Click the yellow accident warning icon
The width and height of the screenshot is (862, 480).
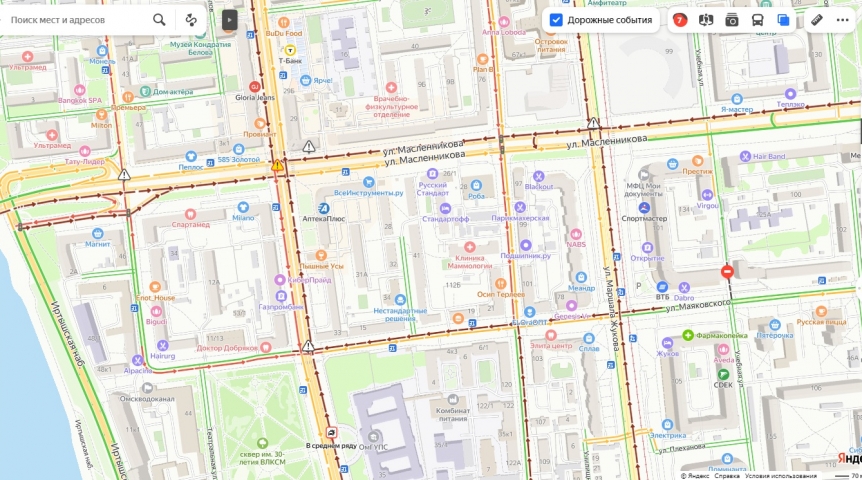277,165
